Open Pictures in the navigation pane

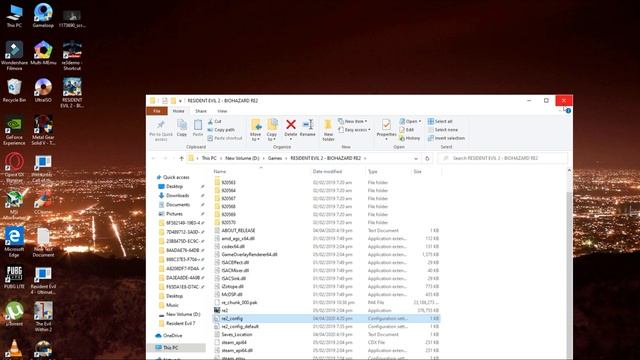174,214
